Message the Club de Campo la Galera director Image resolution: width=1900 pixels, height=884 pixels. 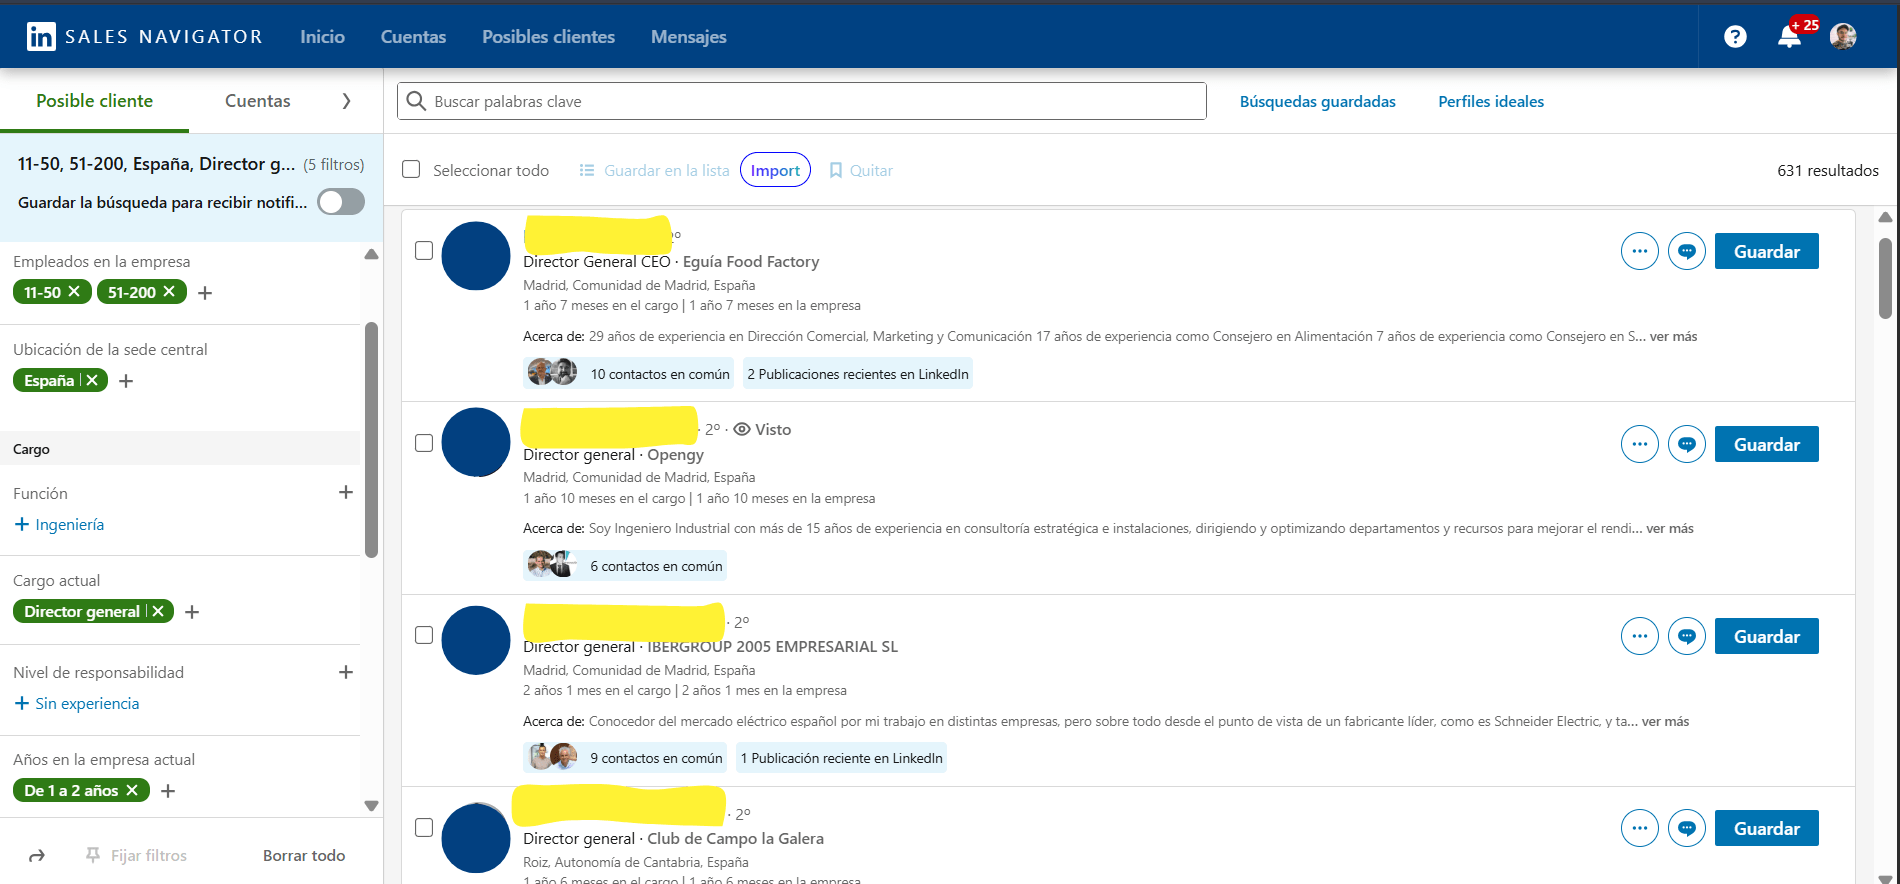click(1686, 828)
